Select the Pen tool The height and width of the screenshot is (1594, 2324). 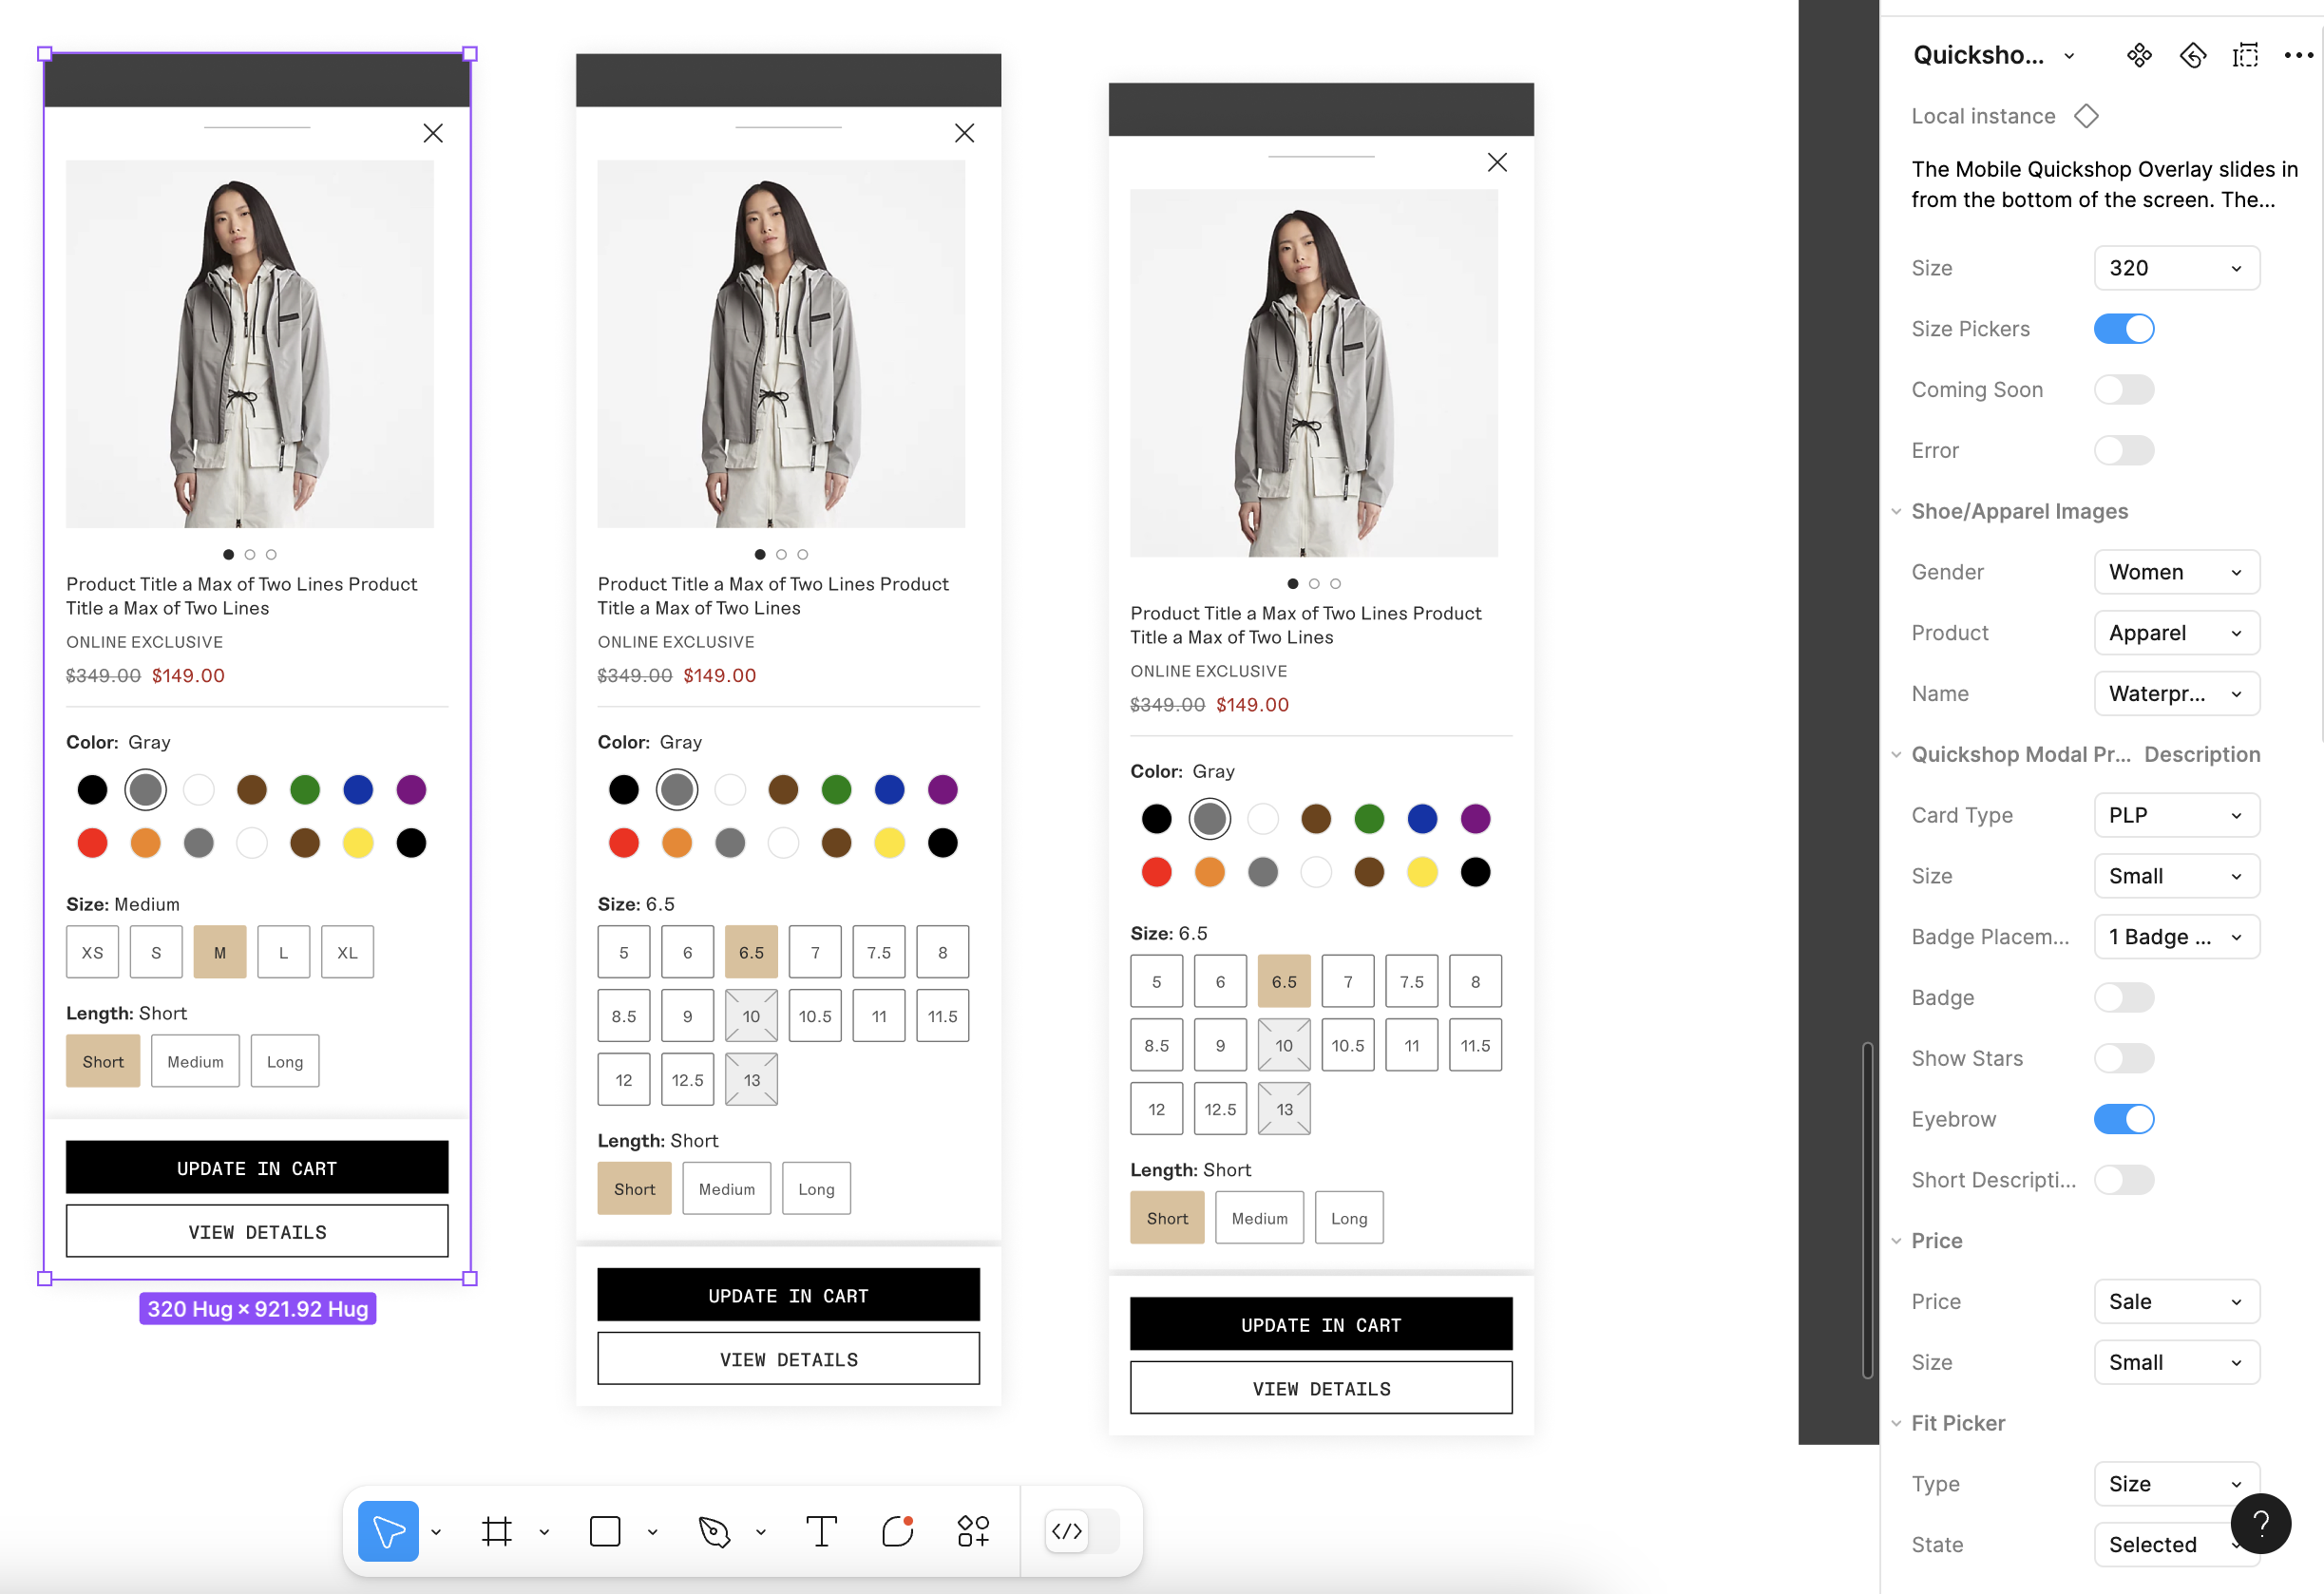pyautogui.click(x=714, y=1531)
